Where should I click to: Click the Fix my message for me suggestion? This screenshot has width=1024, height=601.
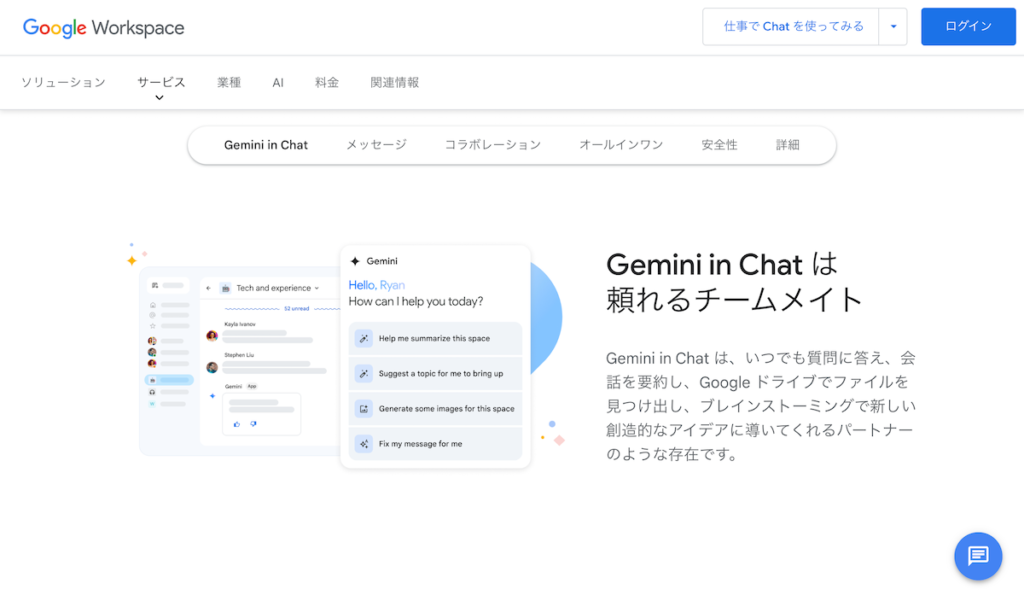pyautogui.click(x=436, y=444)
